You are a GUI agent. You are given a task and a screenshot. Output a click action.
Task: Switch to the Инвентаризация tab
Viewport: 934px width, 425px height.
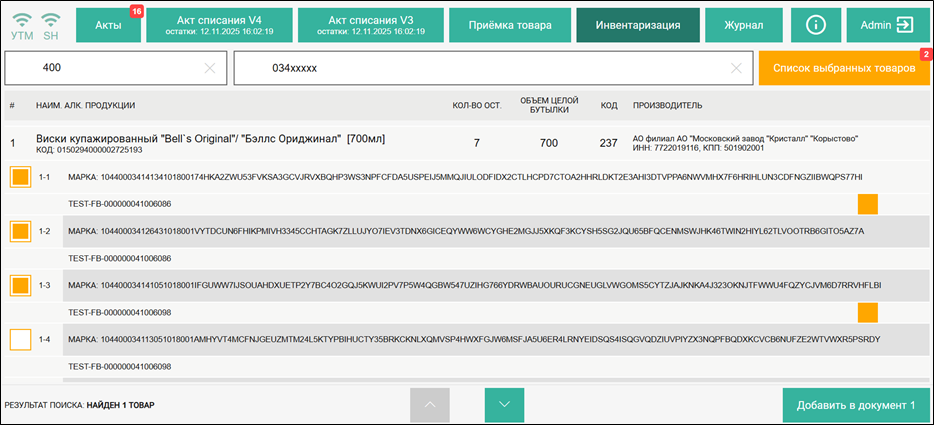tap(637, 25)
